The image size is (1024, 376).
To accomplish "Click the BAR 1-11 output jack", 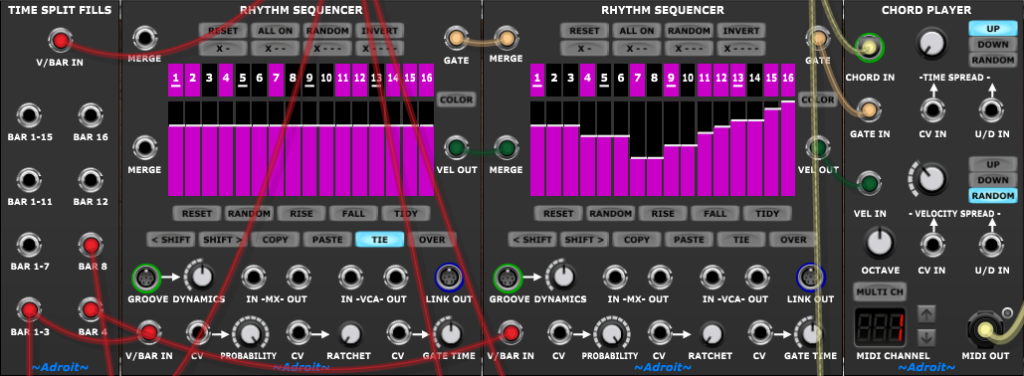I will click(29, 180).
